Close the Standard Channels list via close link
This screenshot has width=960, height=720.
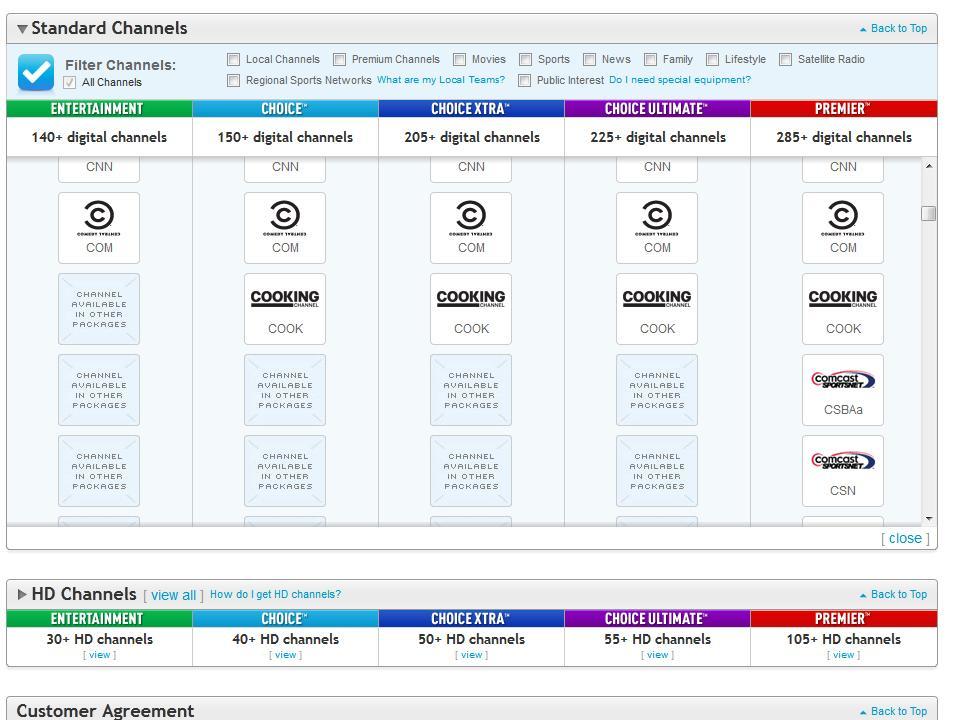[905, 538]
